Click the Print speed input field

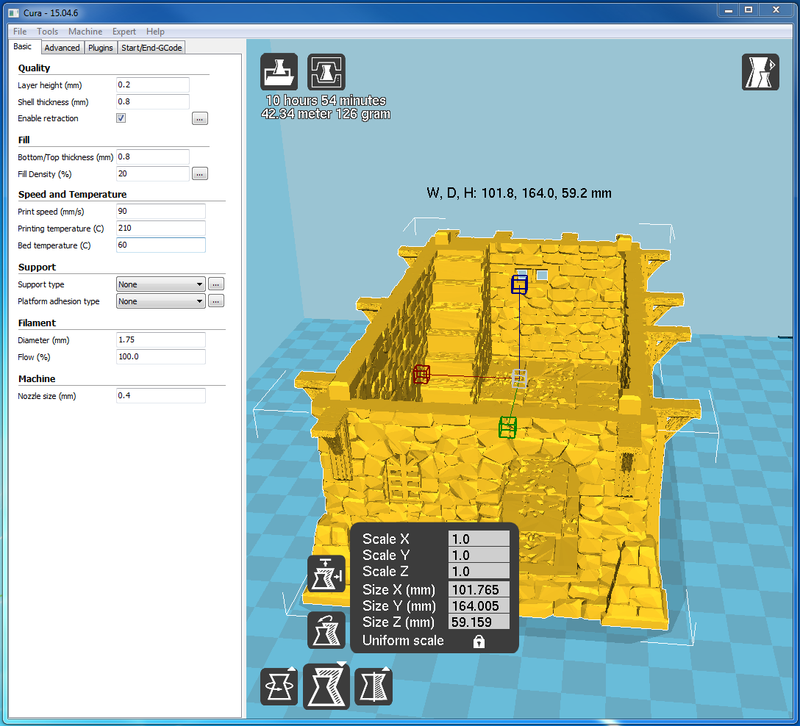[161, 211]
